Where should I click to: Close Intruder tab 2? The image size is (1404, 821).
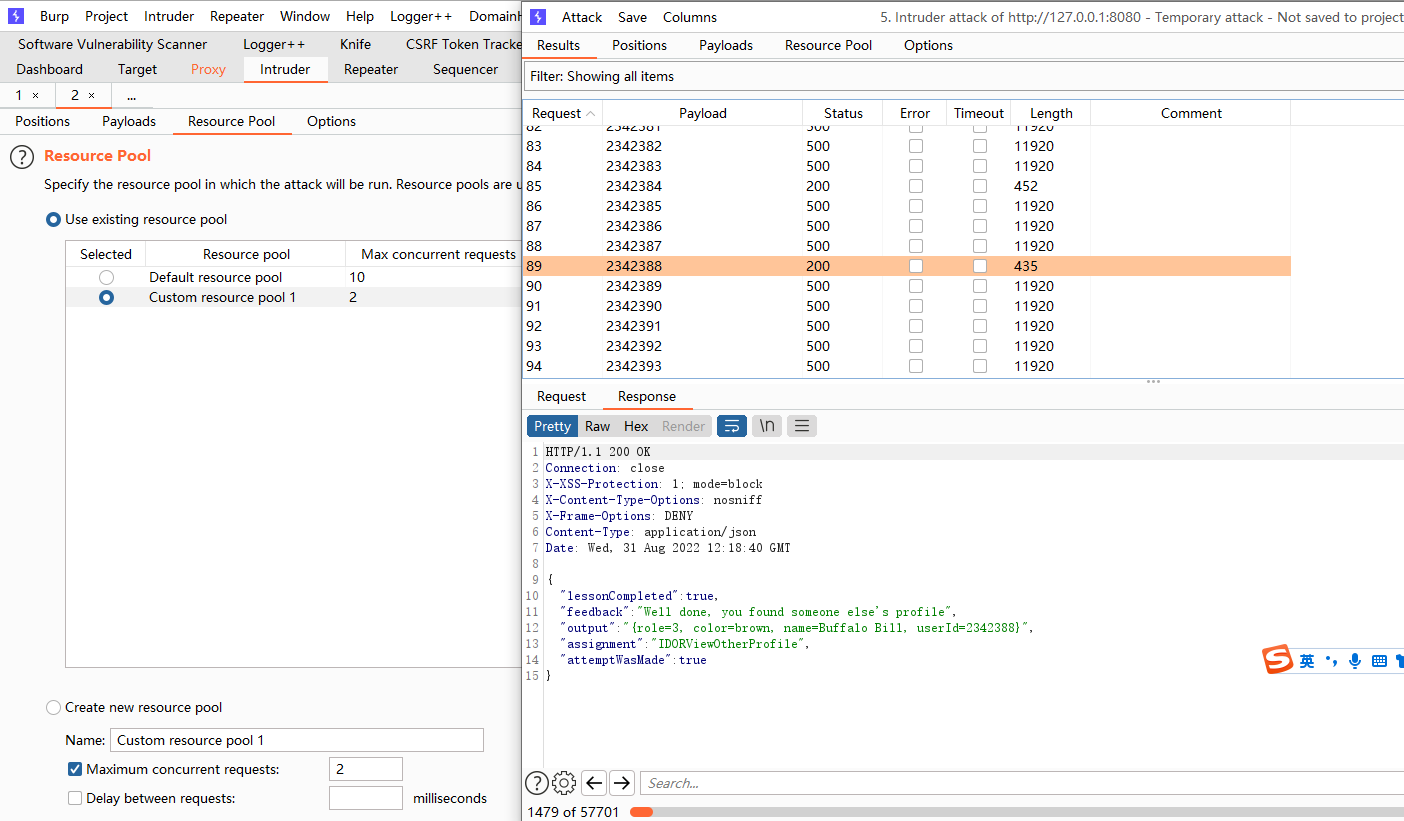(x=91, y=95)
